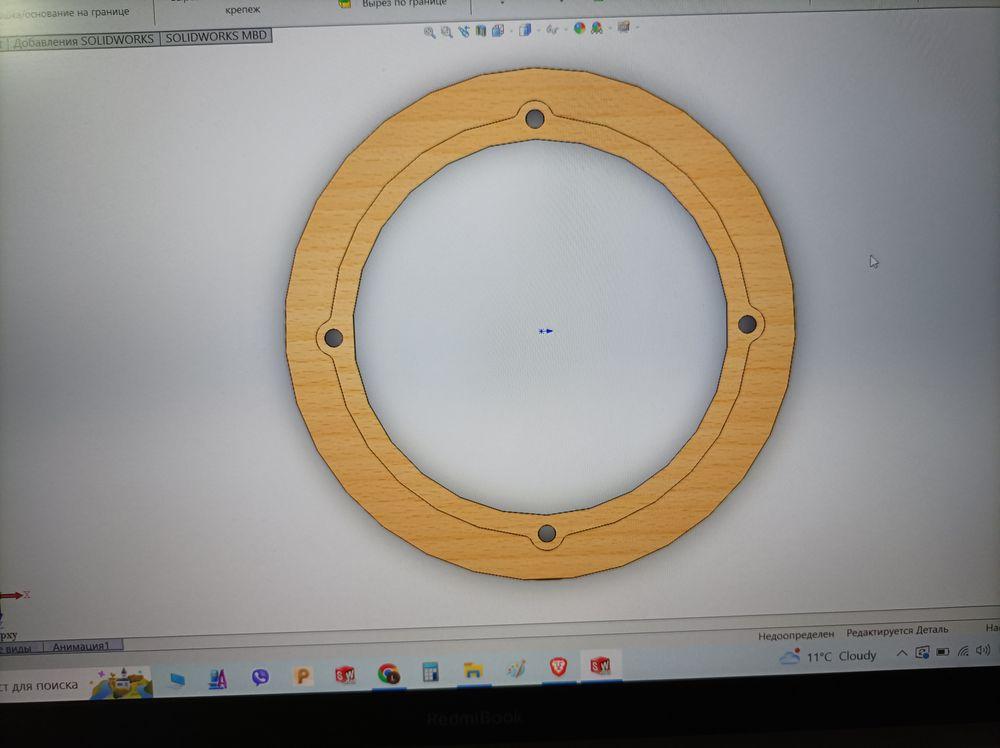
Task: Select the Zoom to Area tool
Action: [446, 32]
